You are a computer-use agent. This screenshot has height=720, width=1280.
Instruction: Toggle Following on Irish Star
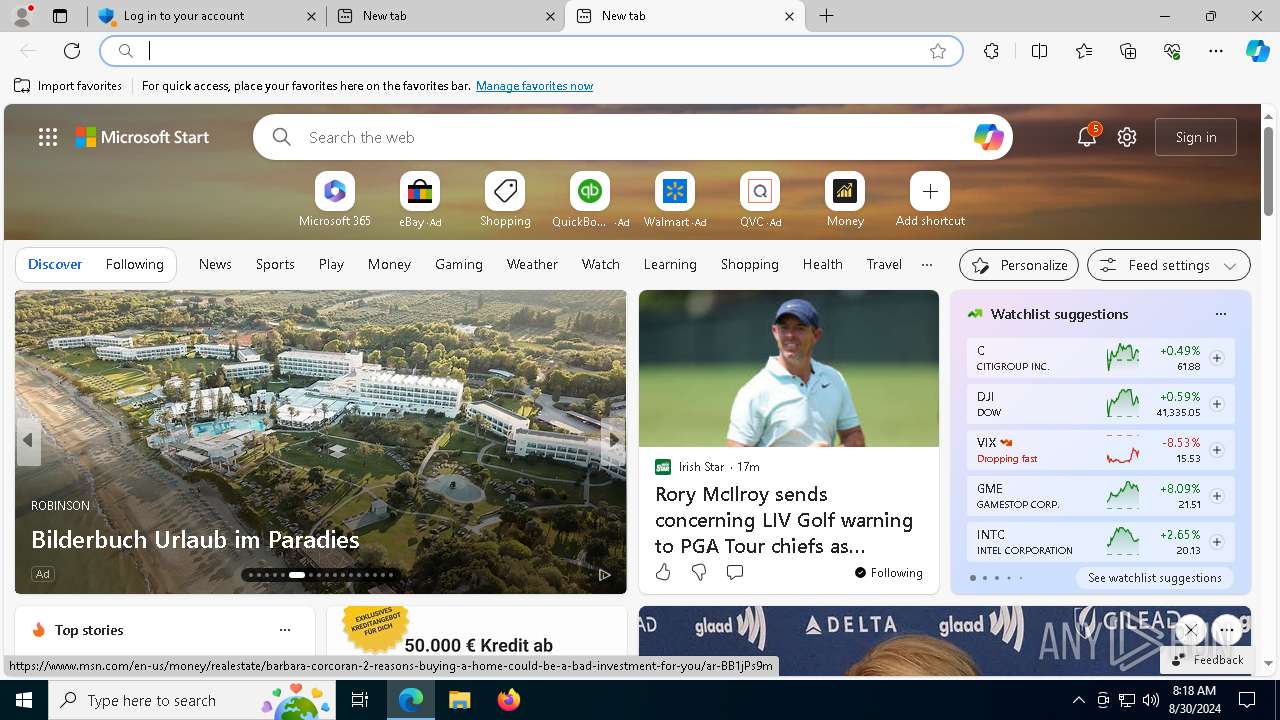[889, 573]
